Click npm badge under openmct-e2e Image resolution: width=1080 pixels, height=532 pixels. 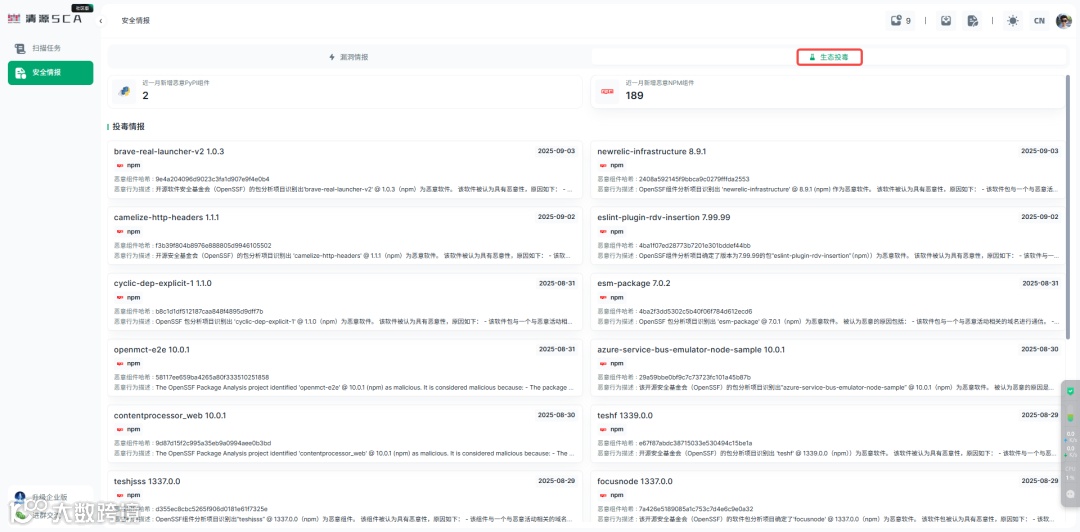point(128,364)
